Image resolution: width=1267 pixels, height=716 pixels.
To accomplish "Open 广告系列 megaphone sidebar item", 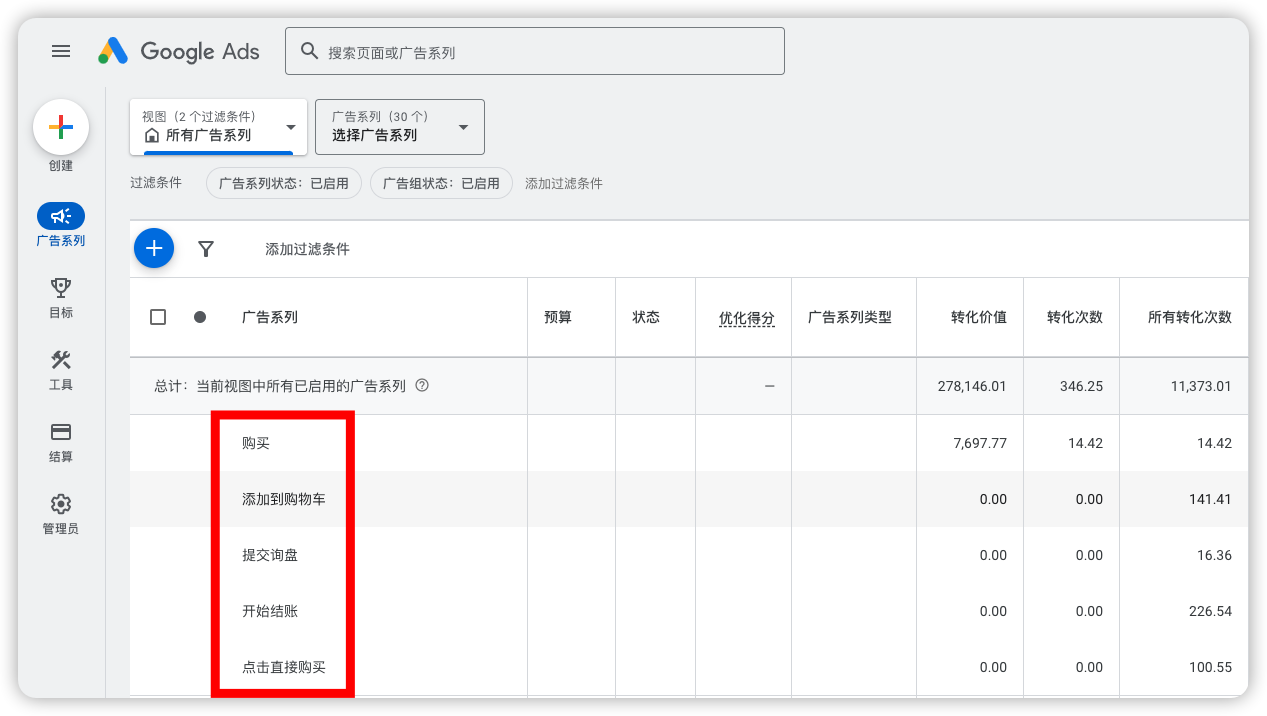I will coord(61,216).
